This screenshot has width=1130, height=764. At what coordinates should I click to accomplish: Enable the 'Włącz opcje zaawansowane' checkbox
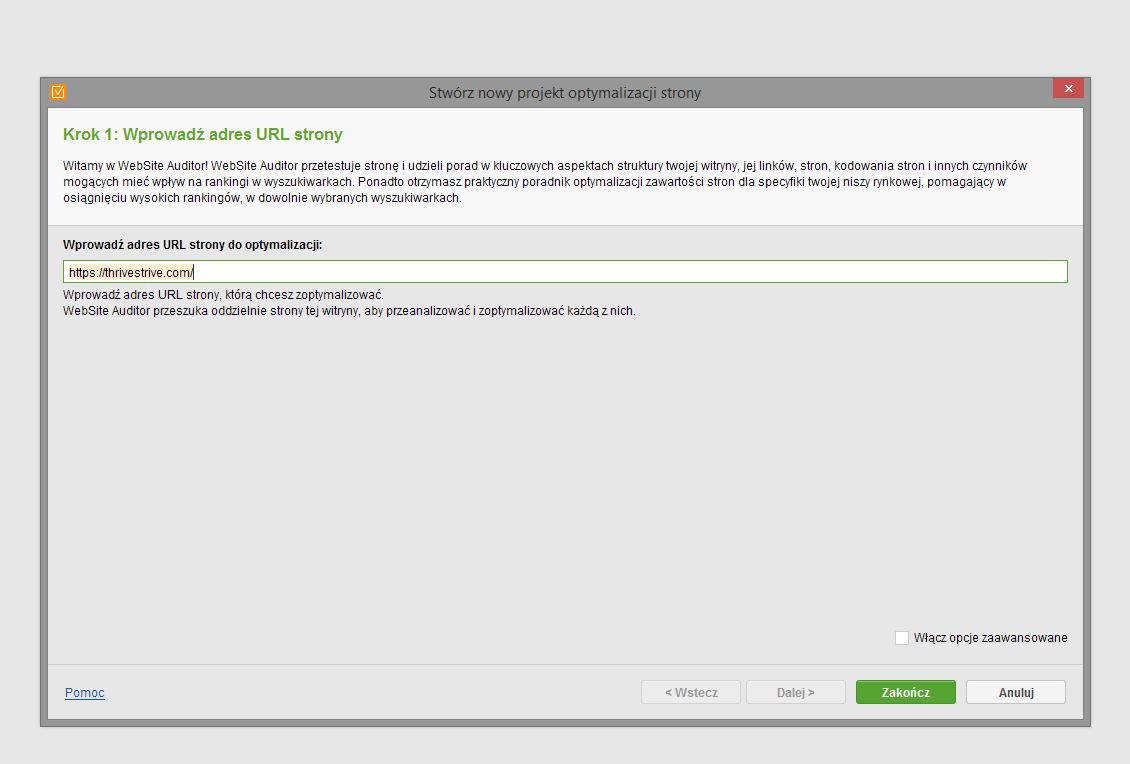coord(902,638)
